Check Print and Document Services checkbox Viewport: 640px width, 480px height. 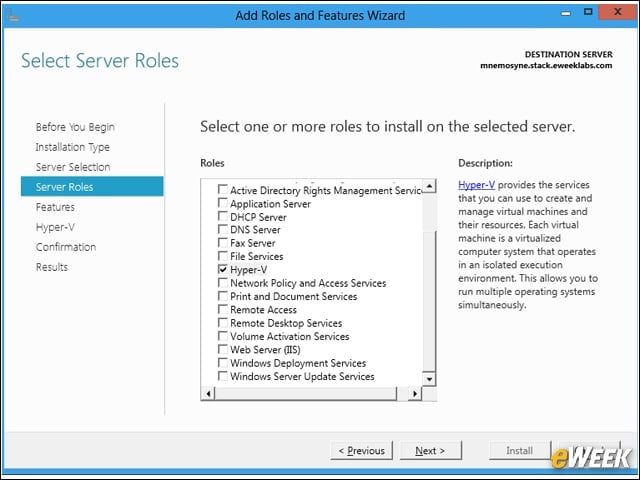(x=223, y=296)
